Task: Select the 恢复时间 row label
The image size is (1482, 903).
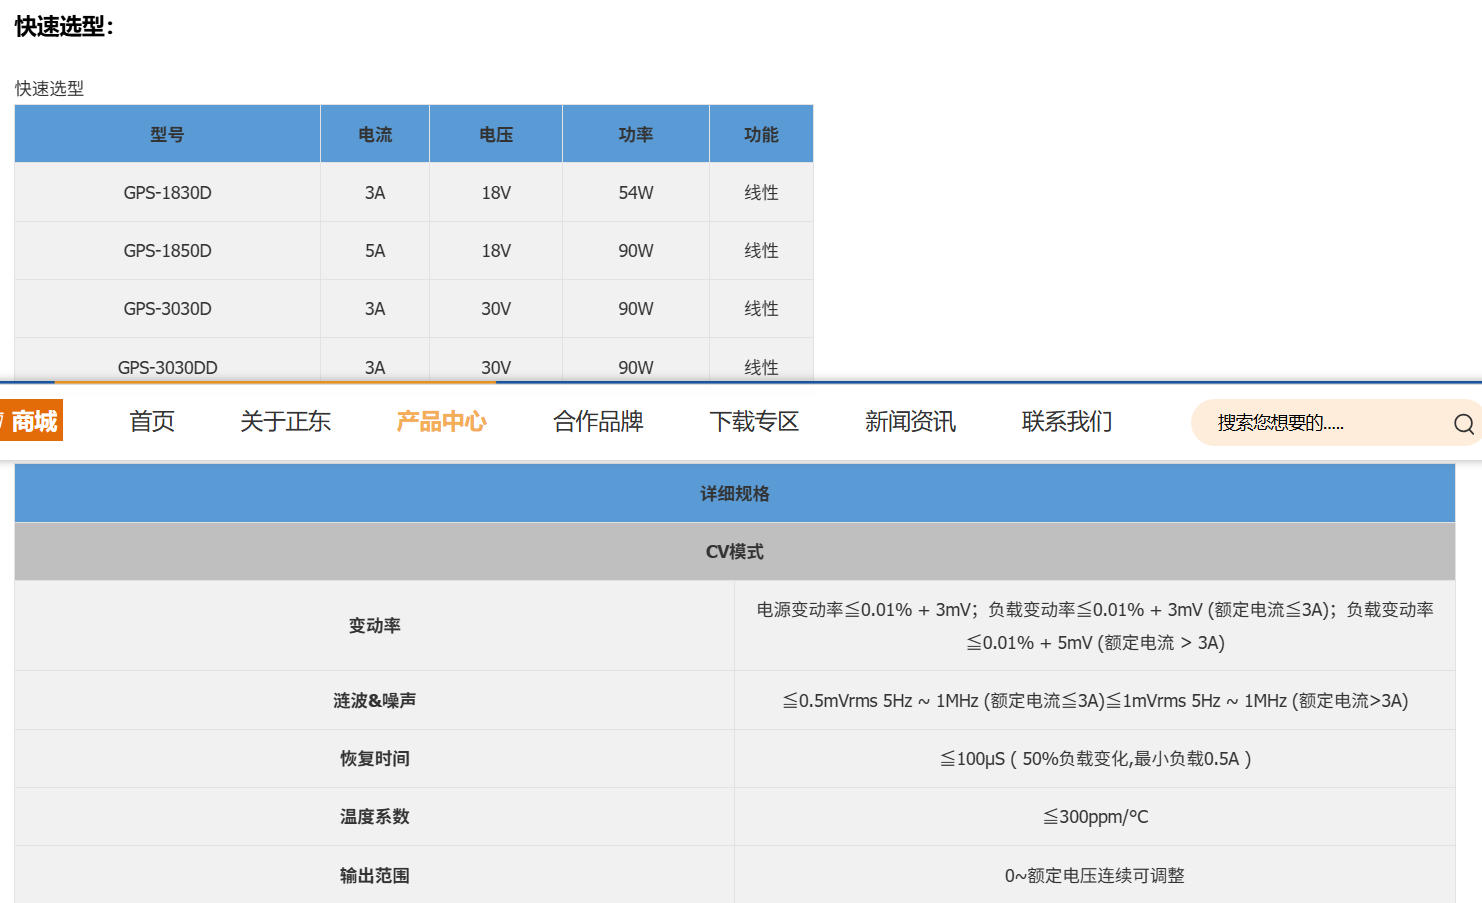Action: tap(375, 758)
